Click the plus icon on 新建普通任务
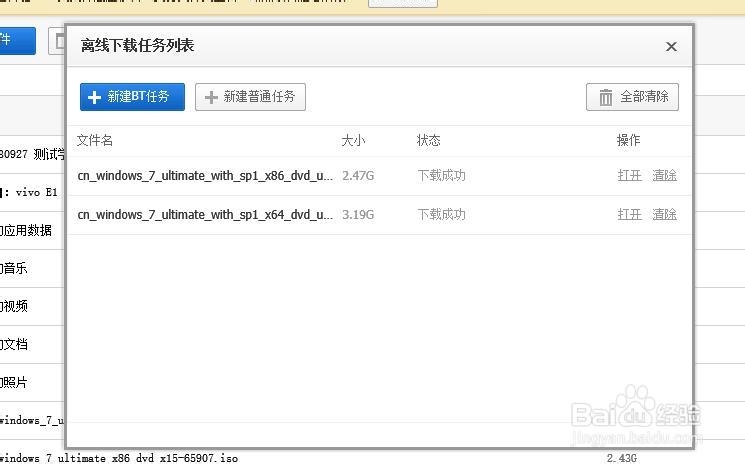745x464 pixels. (211, 97)
